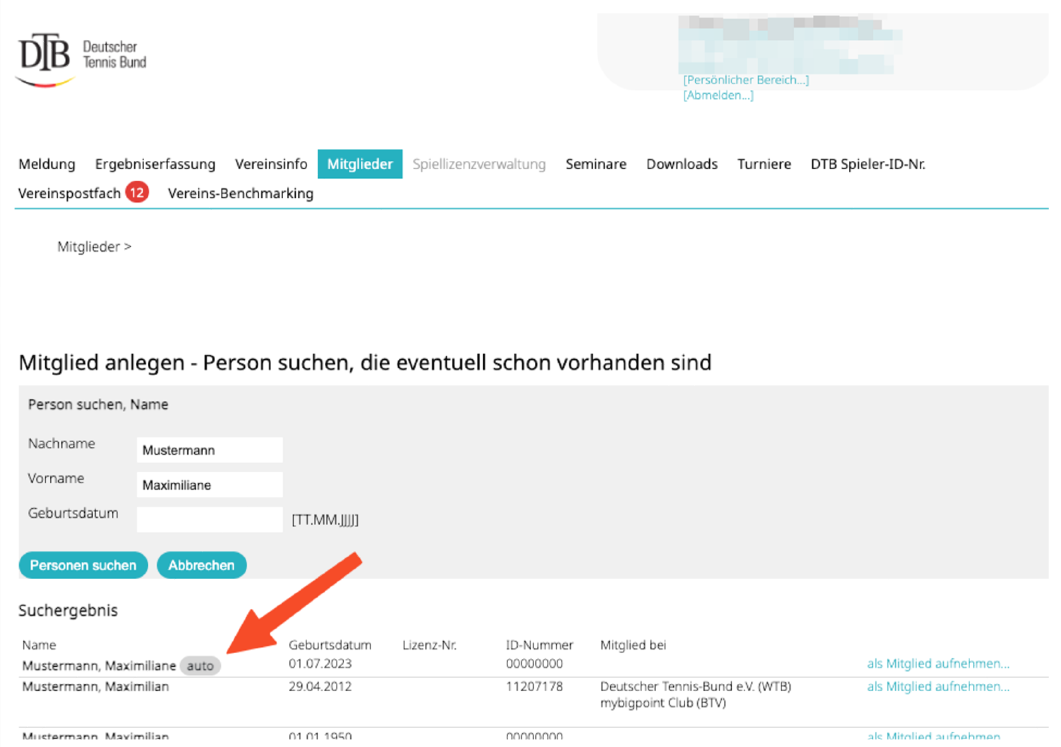Click the Abmelden logout link

coord(718,96)
